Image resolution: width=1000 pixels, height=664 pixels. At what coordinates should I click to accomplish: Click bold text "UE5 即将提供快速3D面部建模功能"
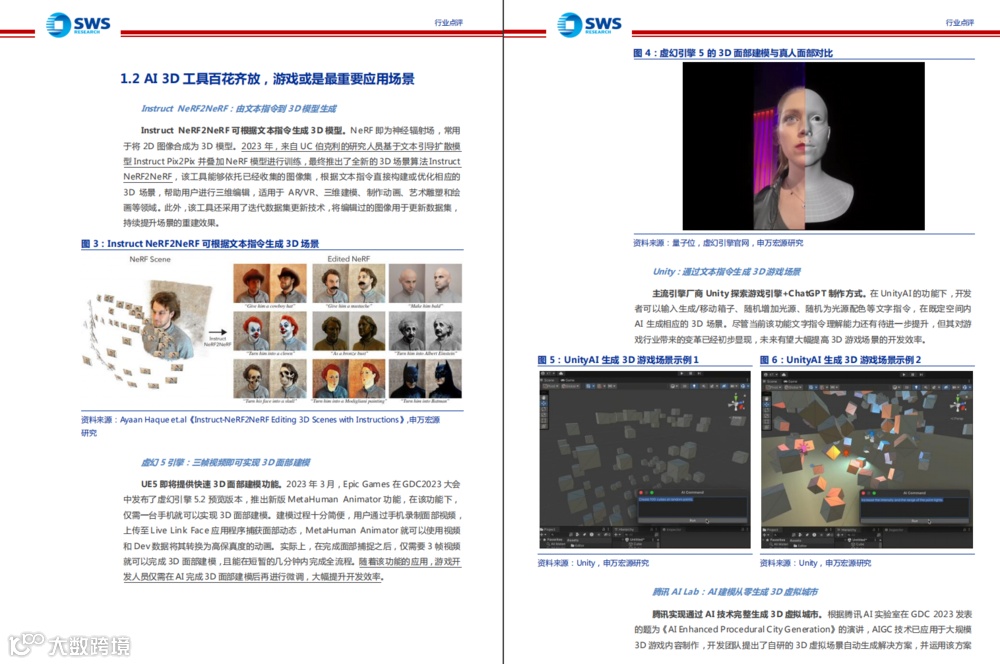click(x=211, y=484)
